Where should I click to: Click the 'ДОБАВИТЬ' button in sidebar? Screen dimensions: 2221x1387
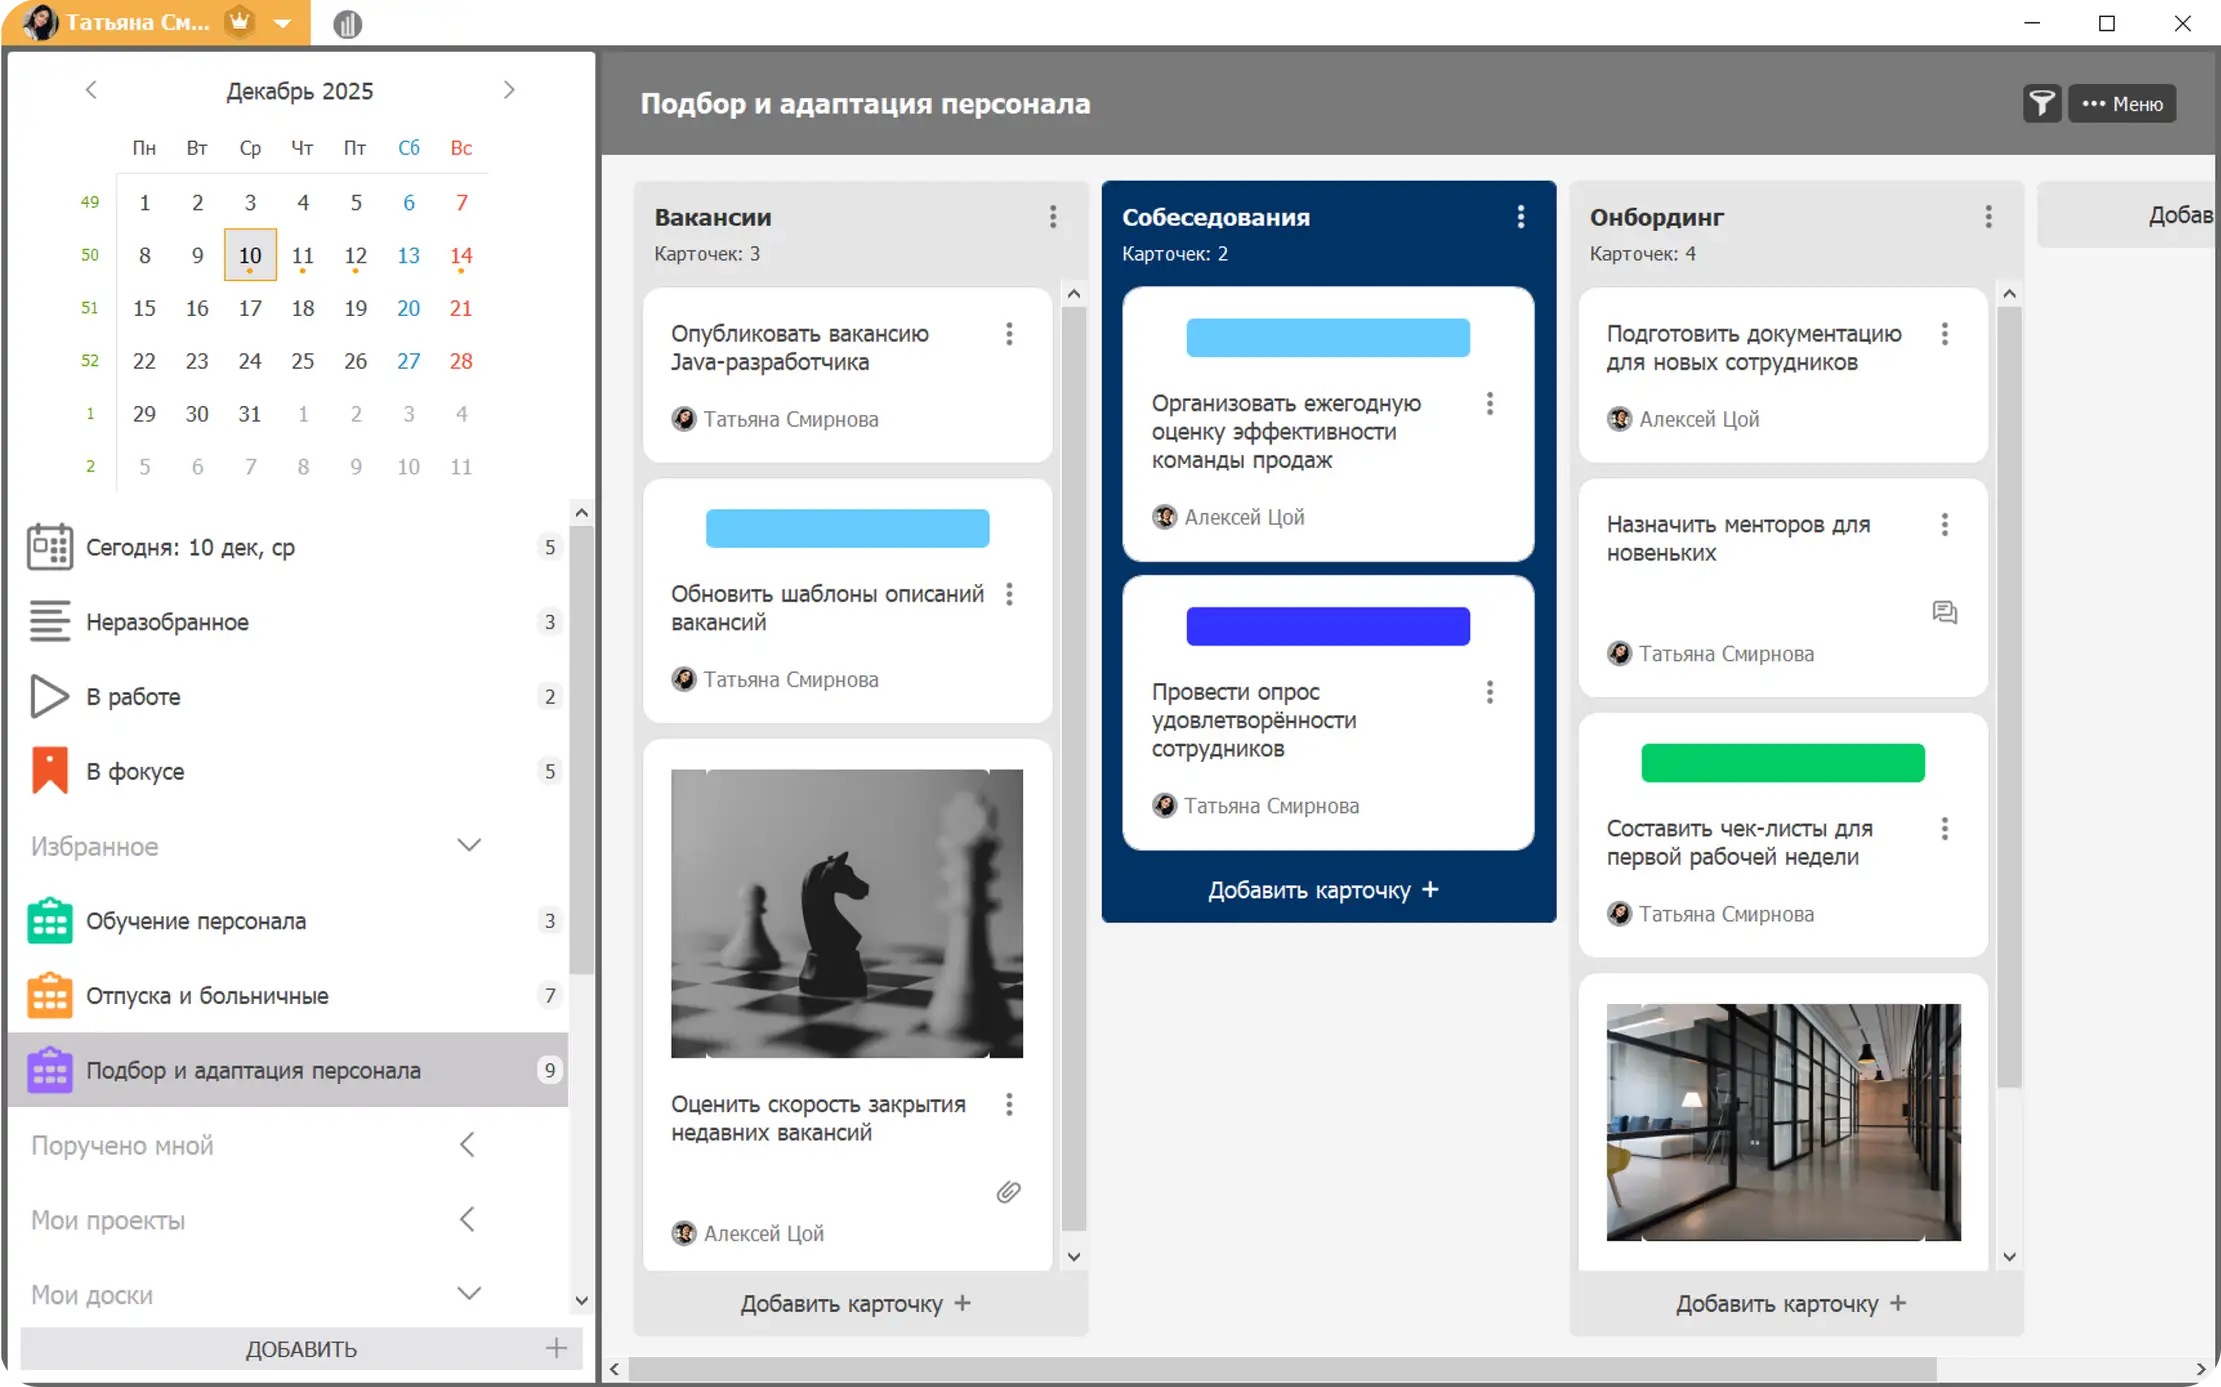pos(301,1349)
